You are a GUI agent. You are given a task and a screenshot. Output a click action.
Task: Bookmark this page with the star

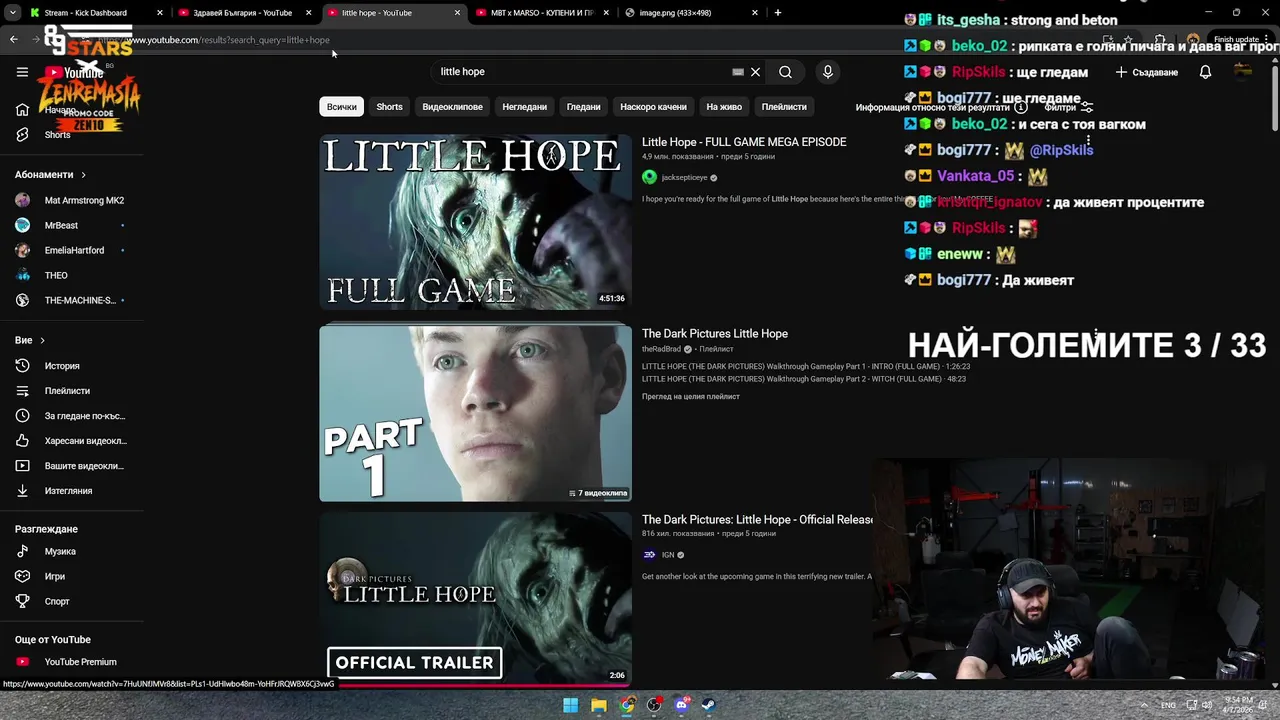click(1128, 40)
